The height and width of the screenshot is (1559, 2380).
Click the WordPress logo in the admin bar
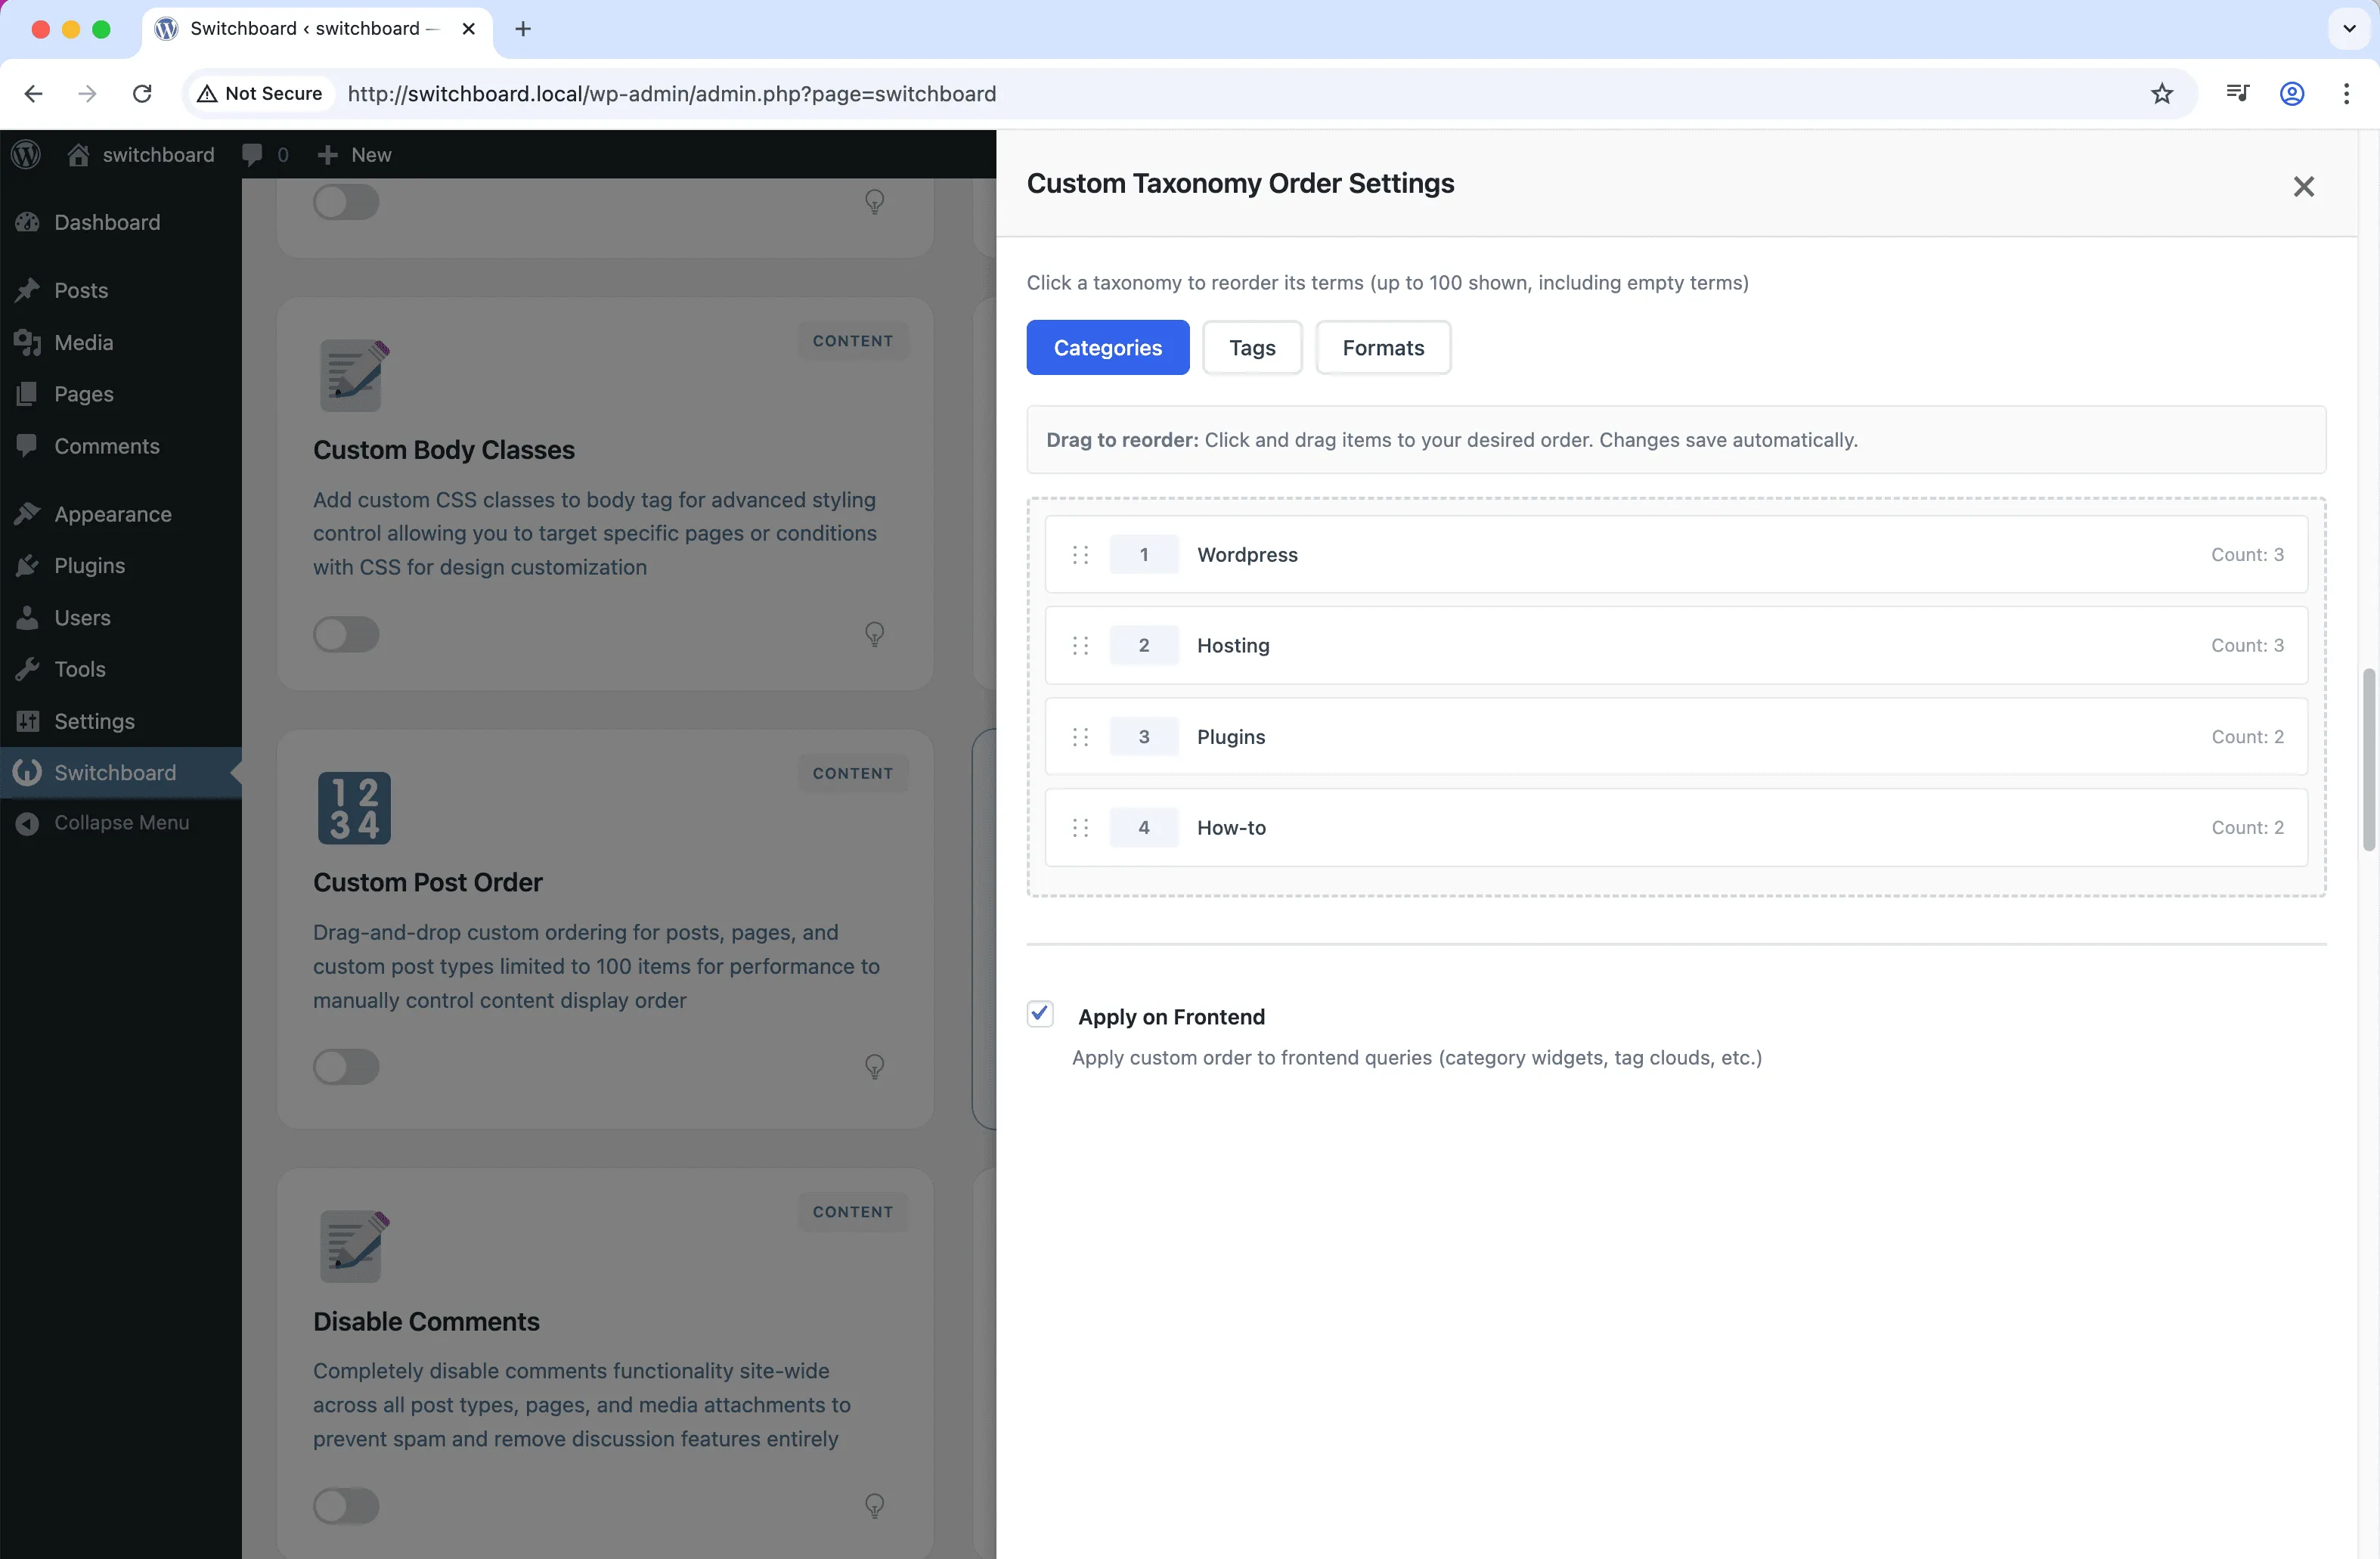(x=26, y=154)
